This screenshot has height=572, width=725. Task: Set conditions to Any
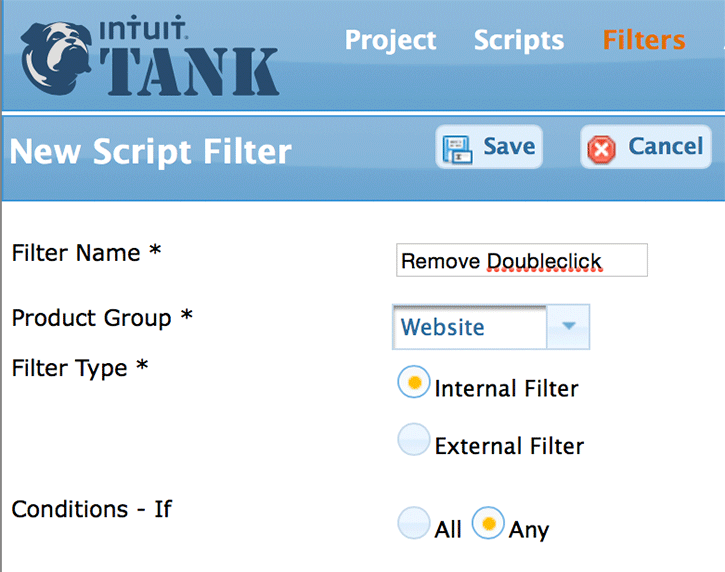click(487, 524)
